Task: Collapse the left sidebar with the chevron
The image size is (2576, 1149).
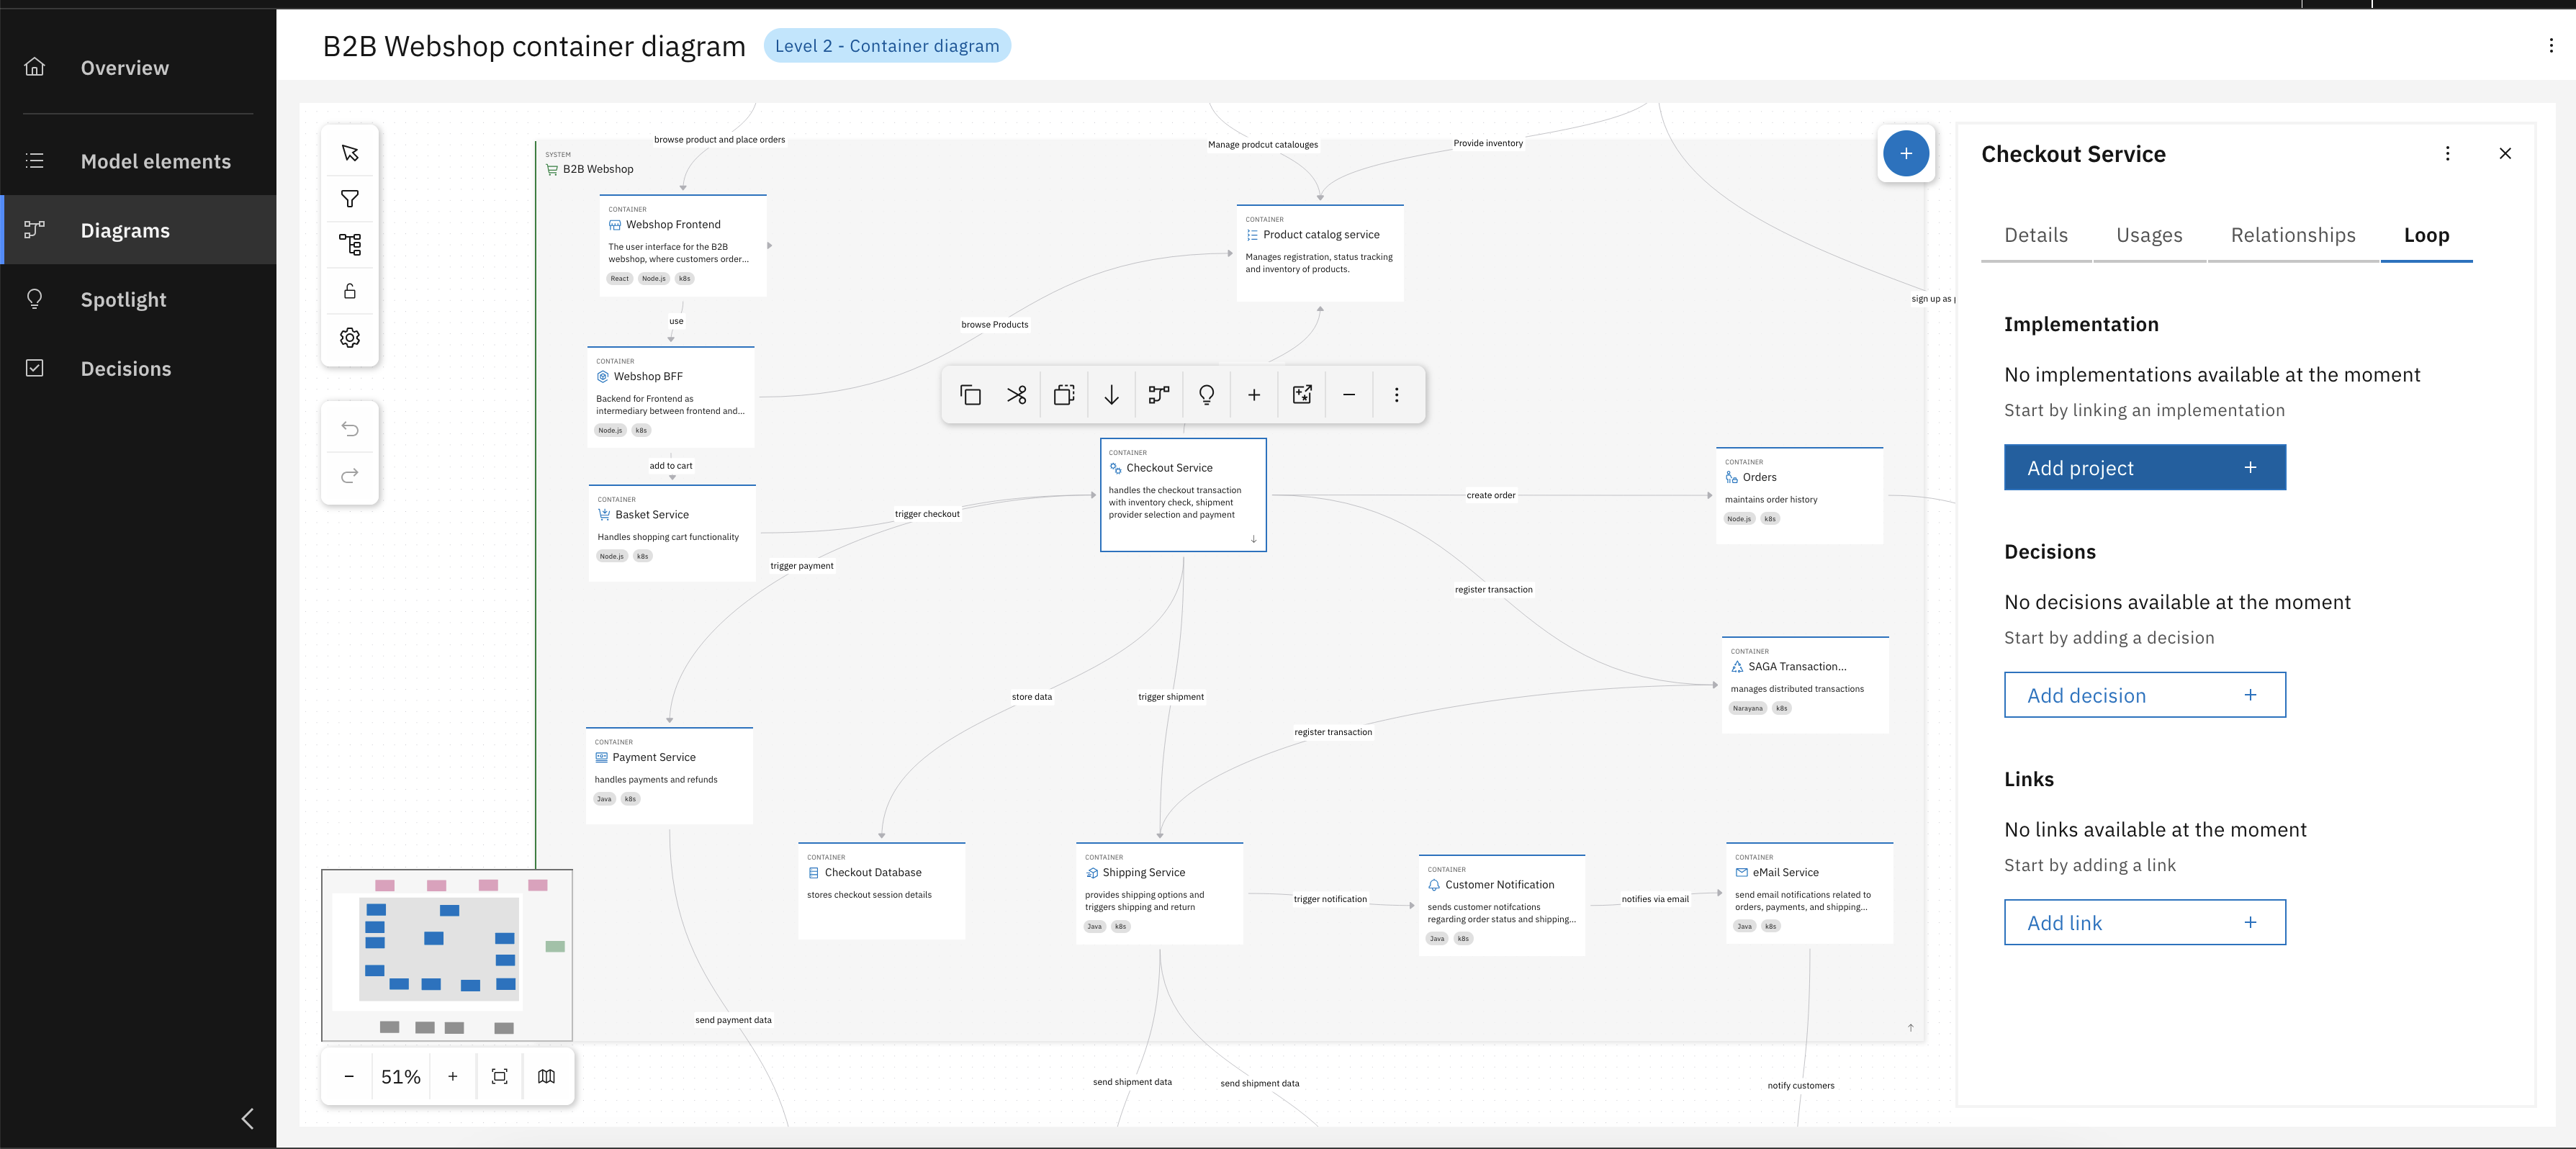Action: [x=248, y=1119]
